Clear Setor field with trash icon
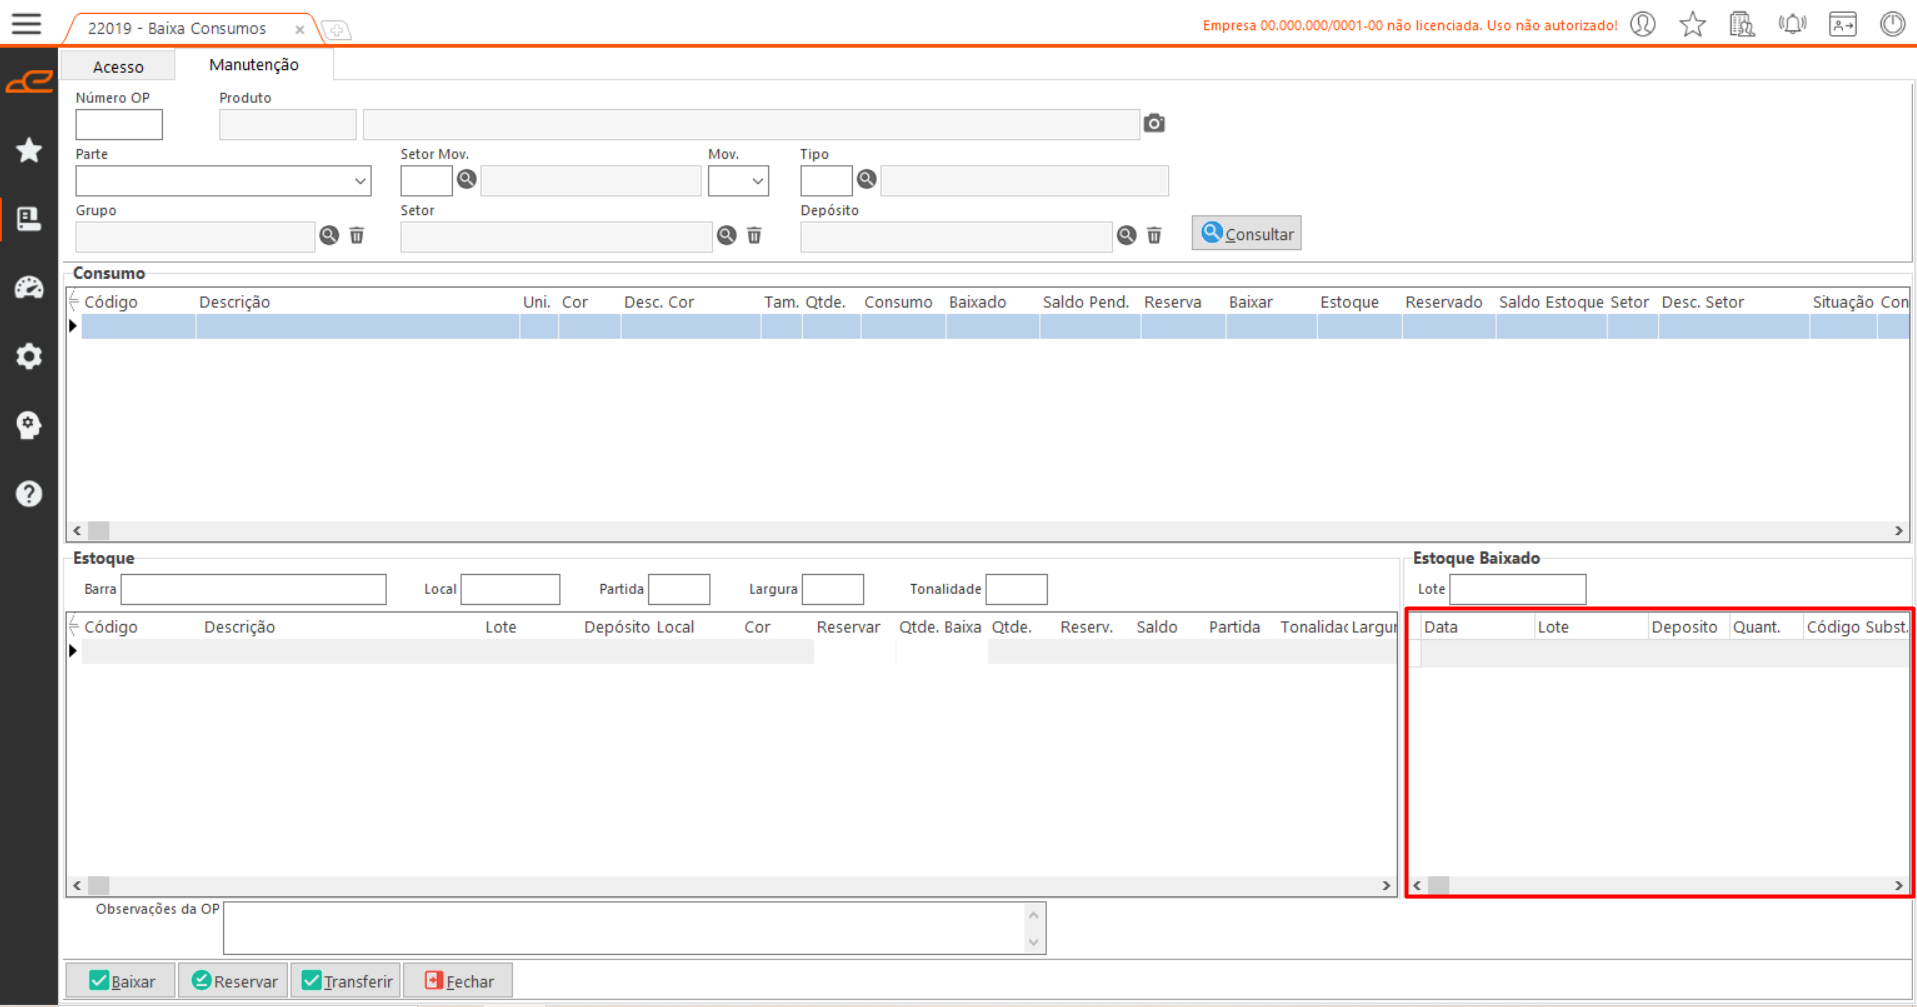Viewport: 1917px width, 1007px height. pyautogui.click(x=754, y=235)
